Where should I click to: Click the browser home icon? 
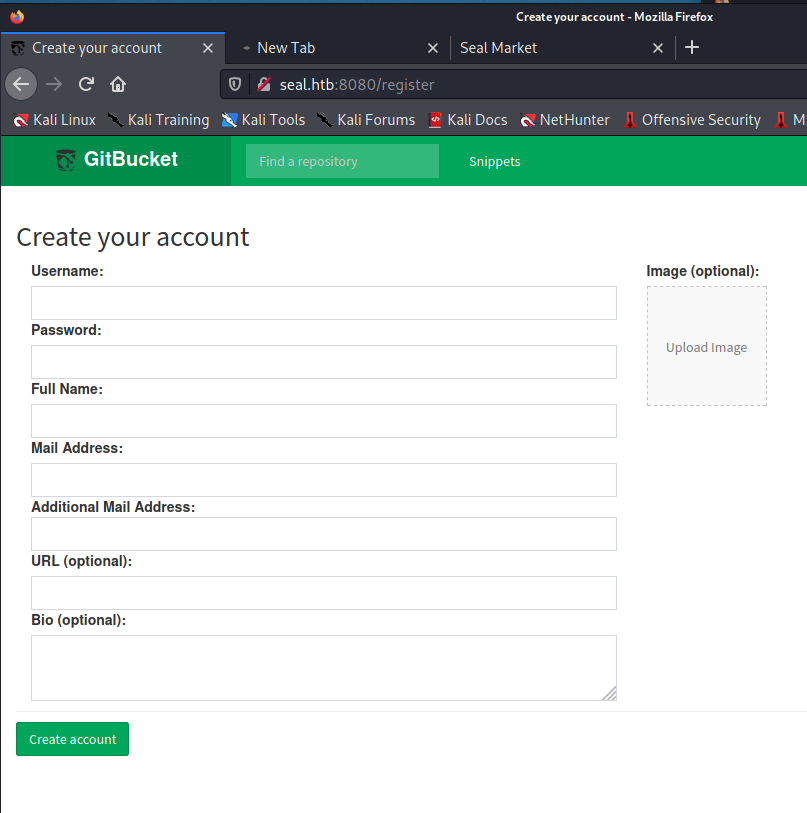click(x=118, y=84)
